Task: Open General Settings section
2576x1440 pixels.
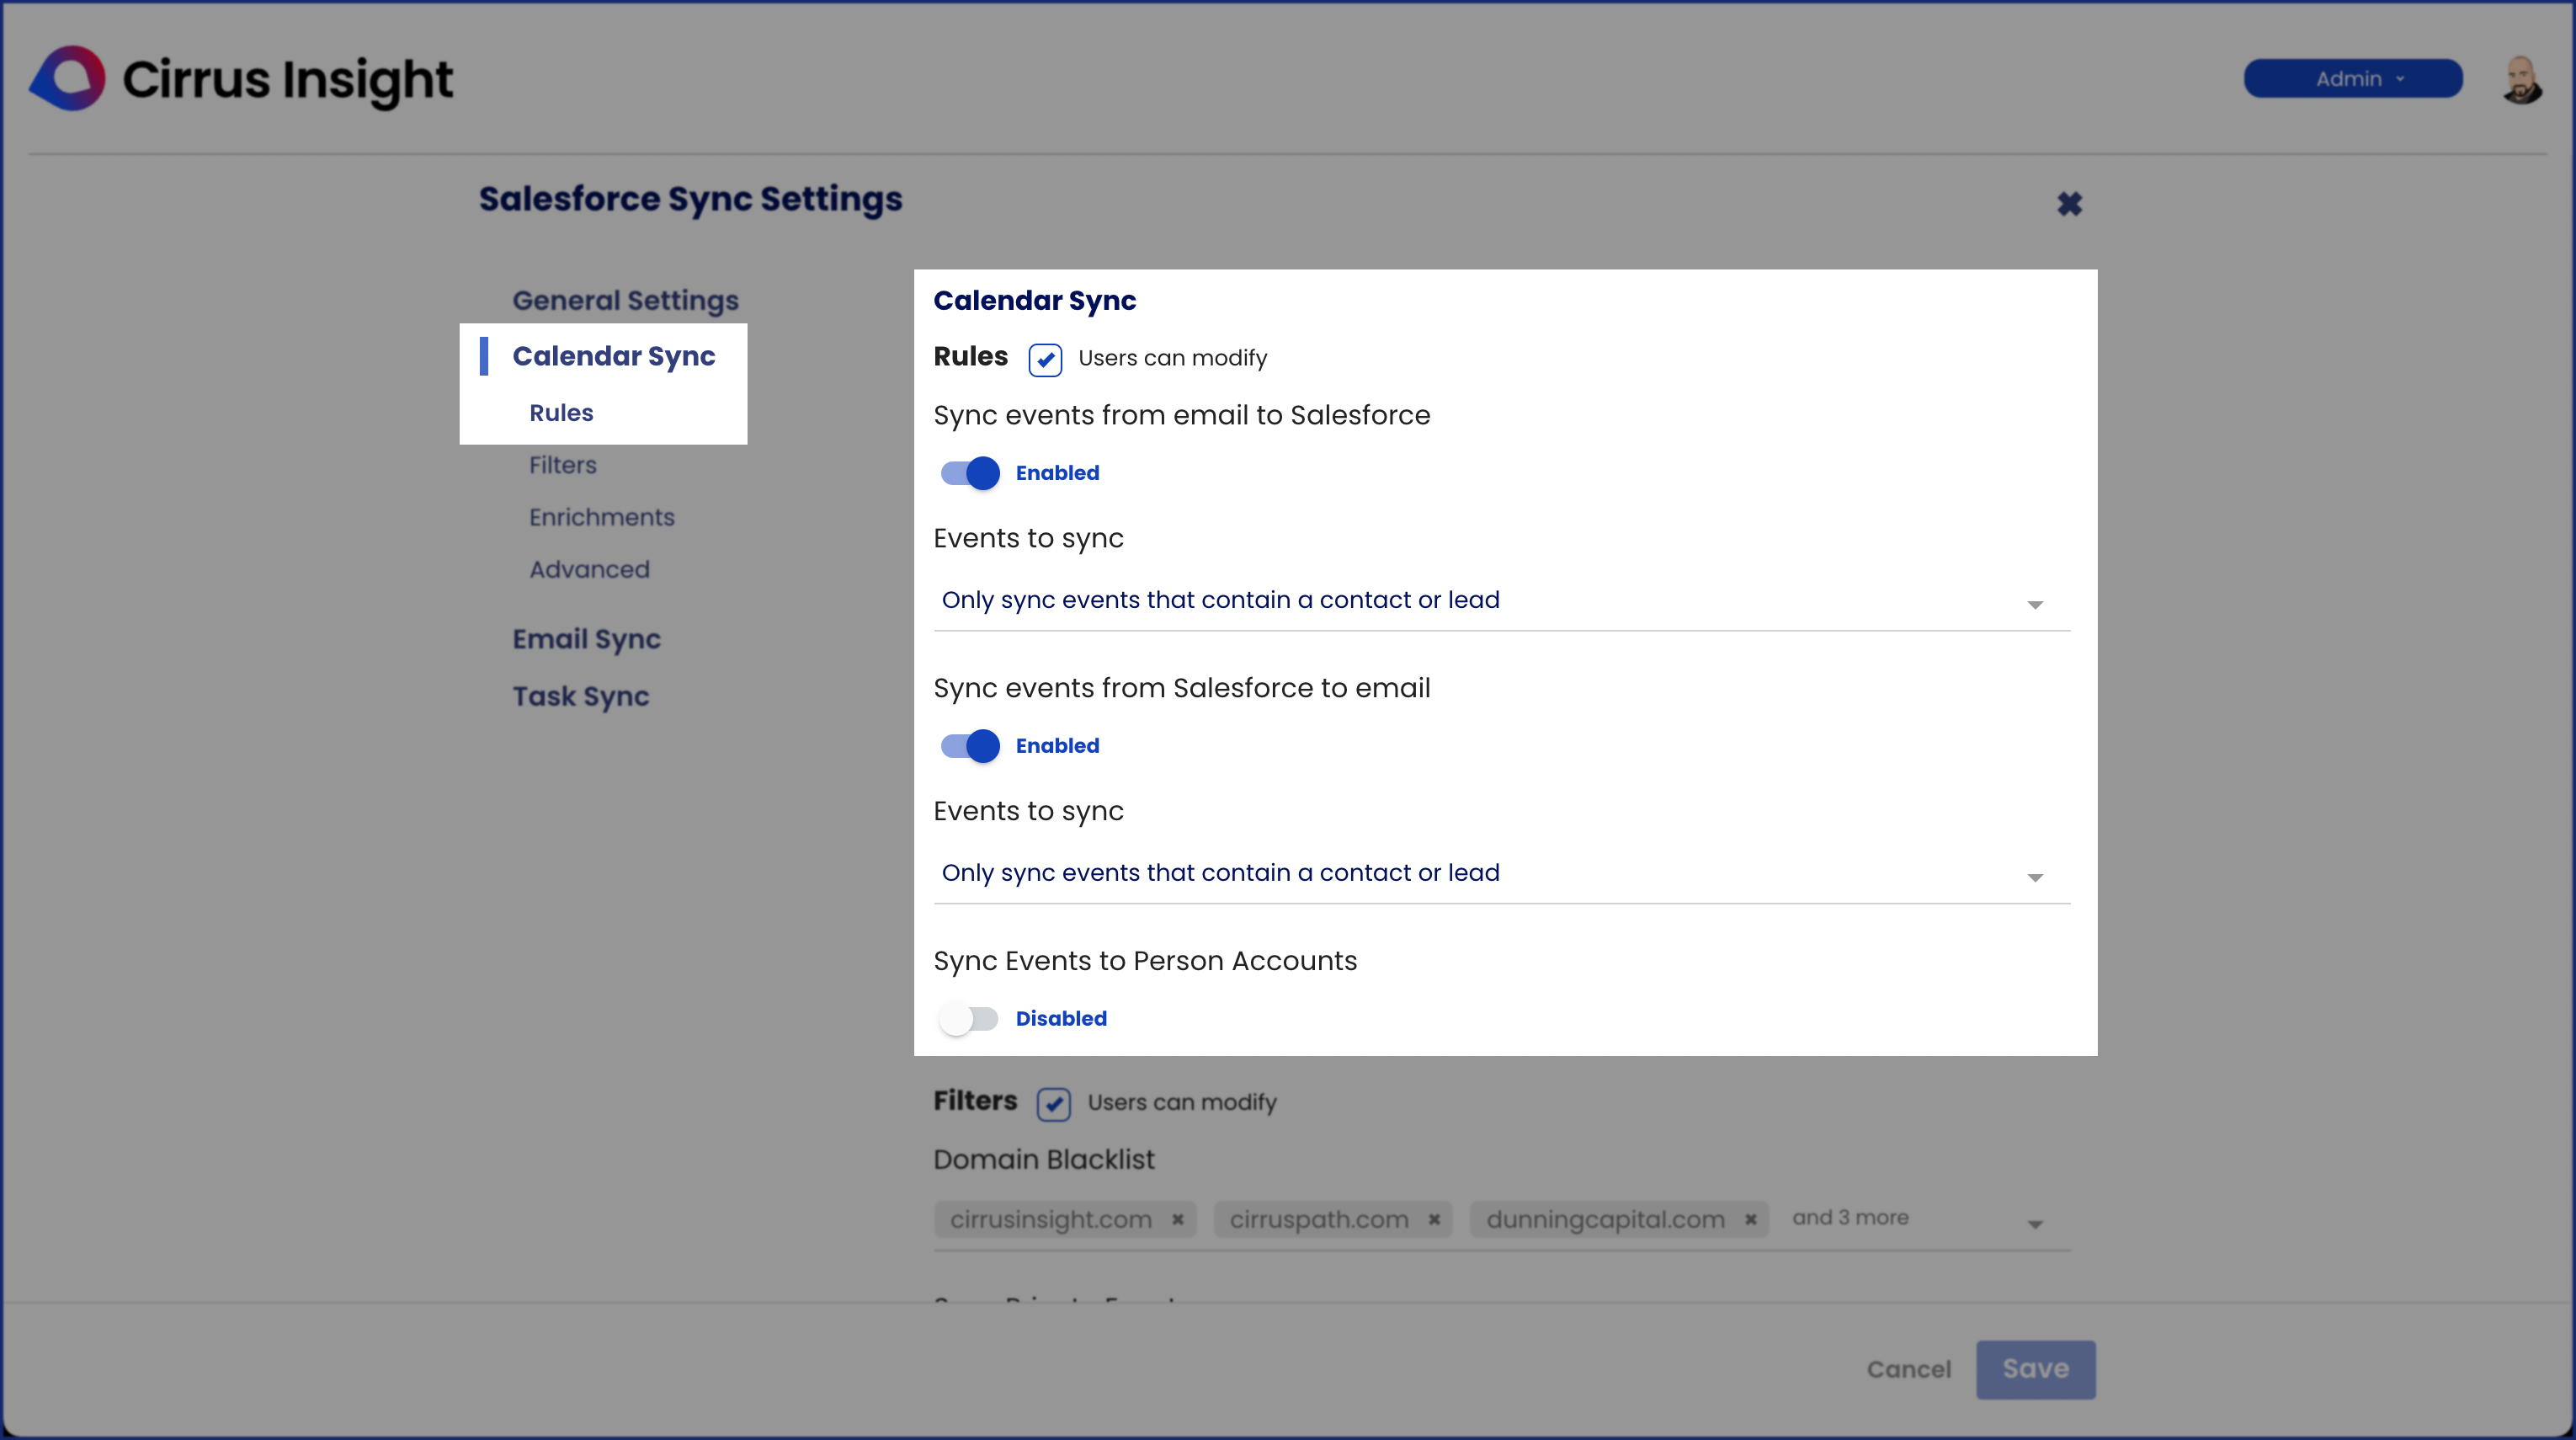Action: [625, 300]
